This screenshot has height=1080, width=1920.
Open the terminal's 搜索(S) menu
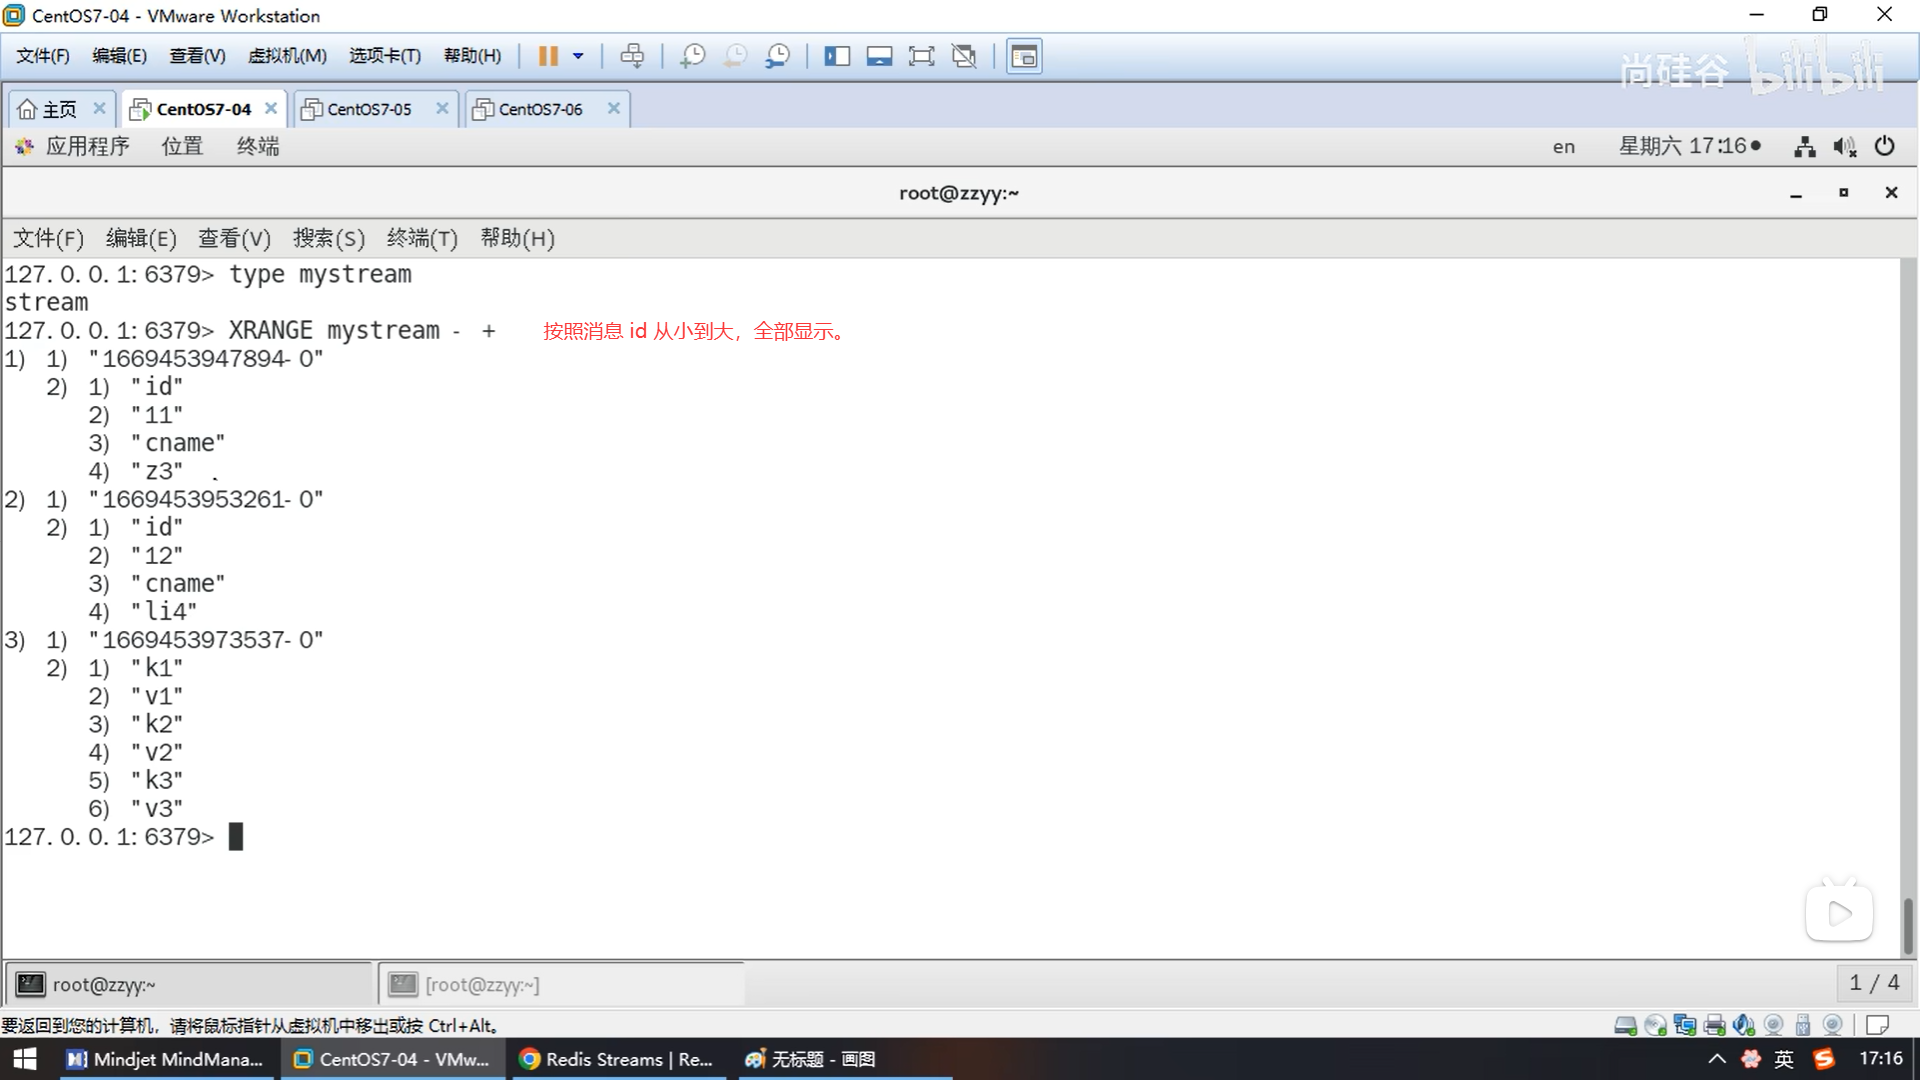[328, 238]
